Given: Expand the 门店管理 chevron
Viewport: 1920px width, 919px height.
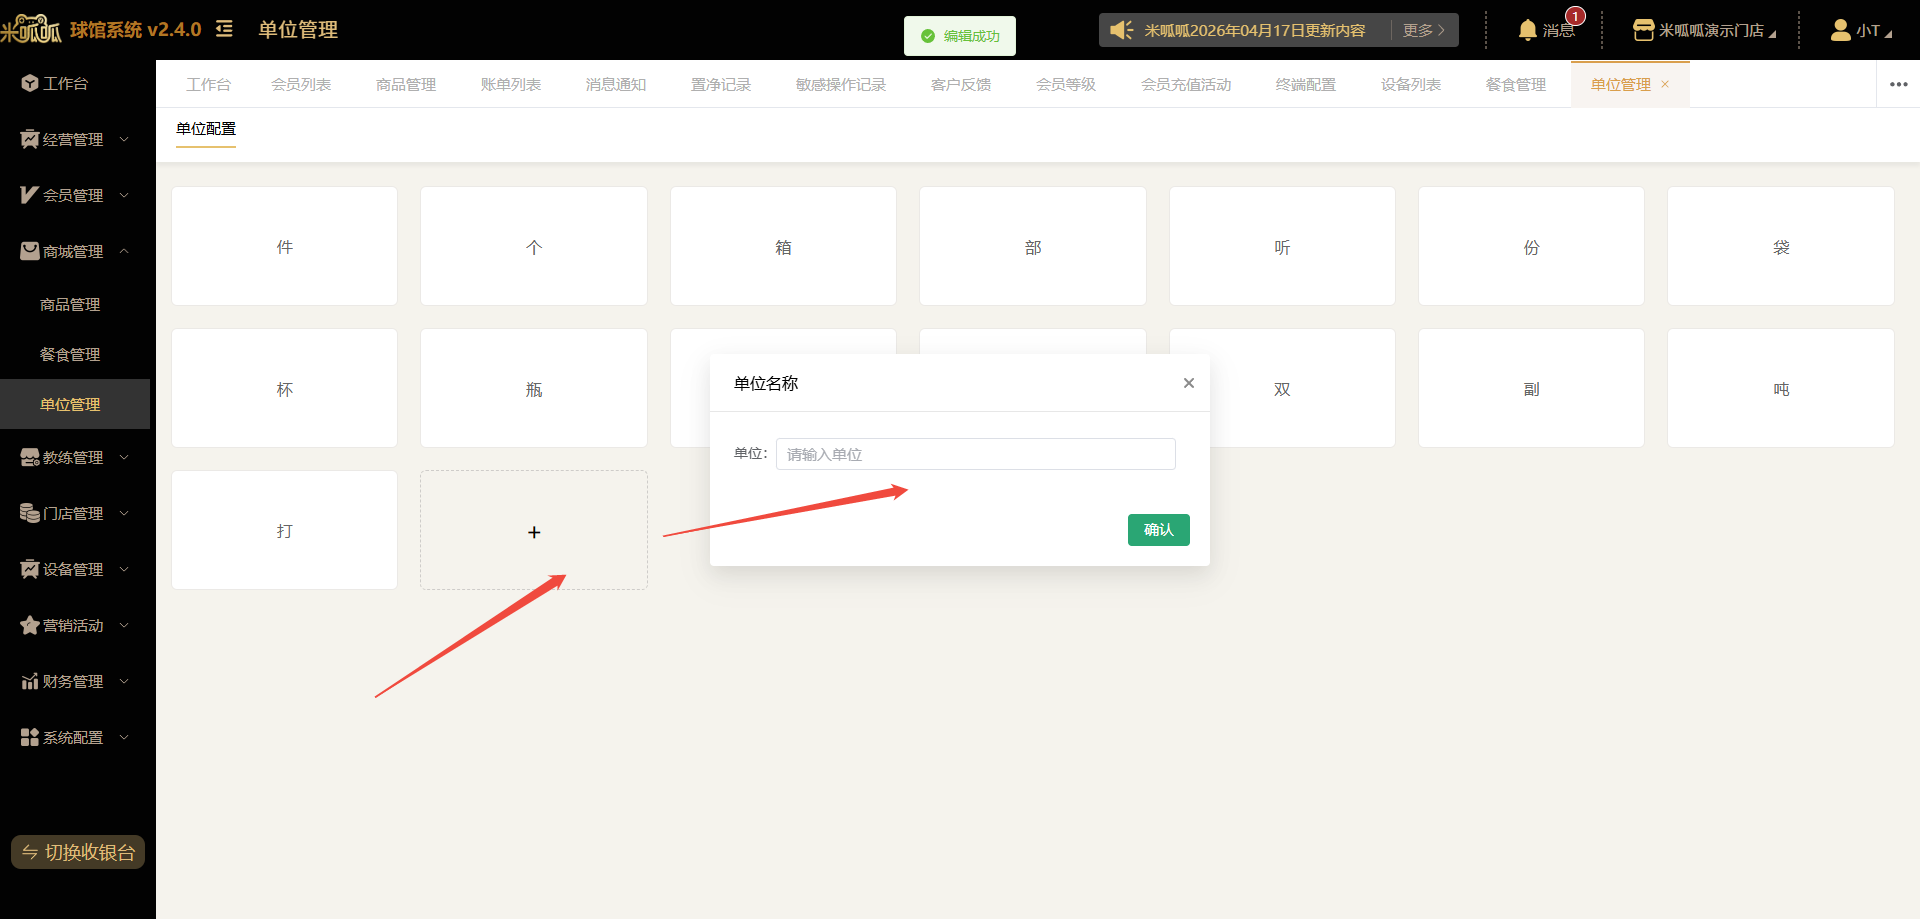Looking at the screenshot, I should (x=124, y=513).
